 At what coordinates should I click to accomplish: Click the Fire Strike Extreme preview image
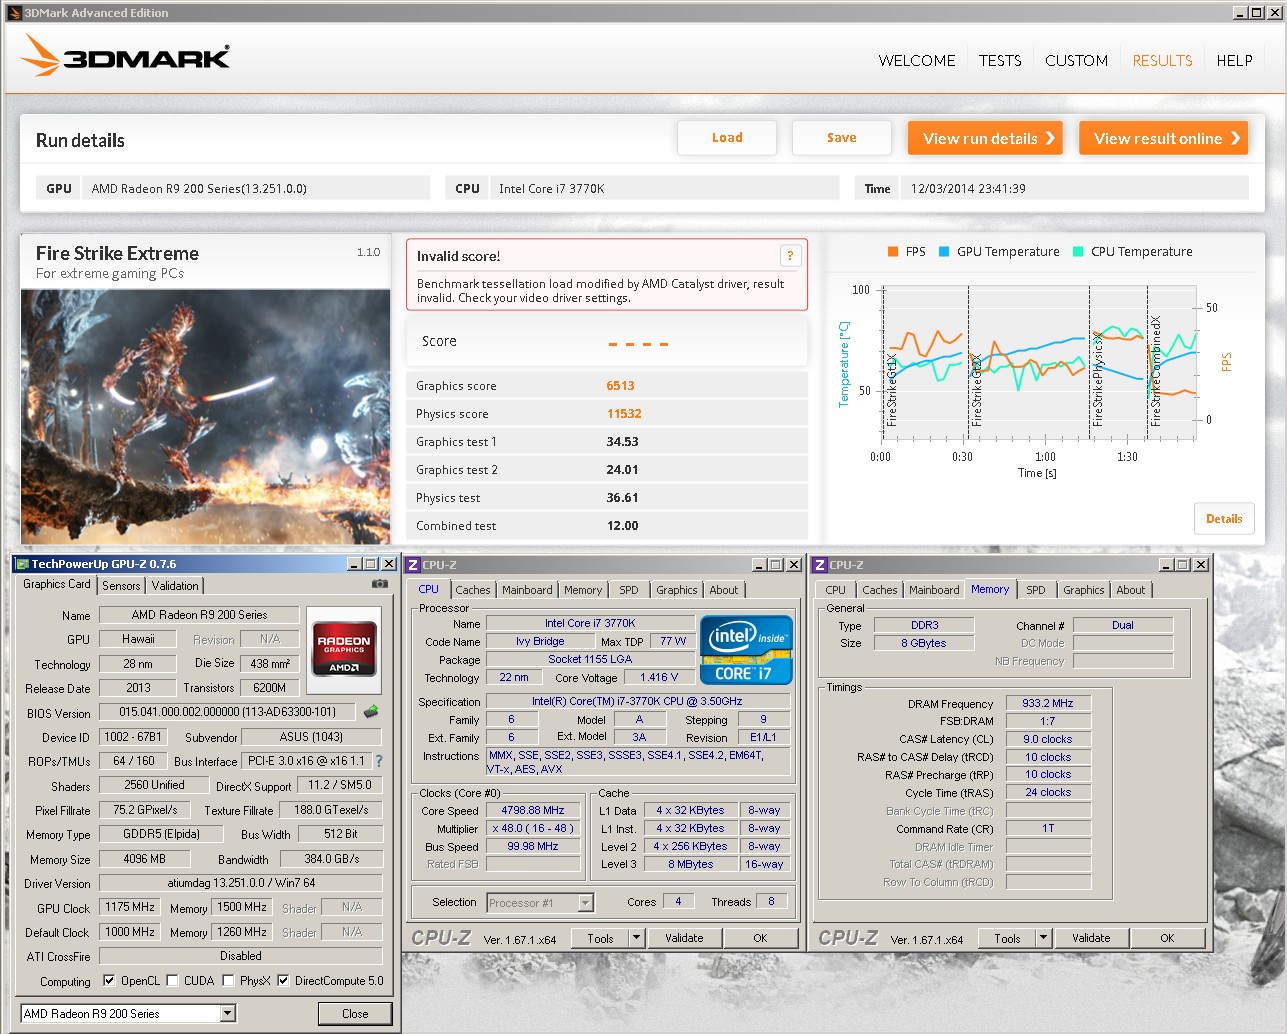click(x=205, y=417)
